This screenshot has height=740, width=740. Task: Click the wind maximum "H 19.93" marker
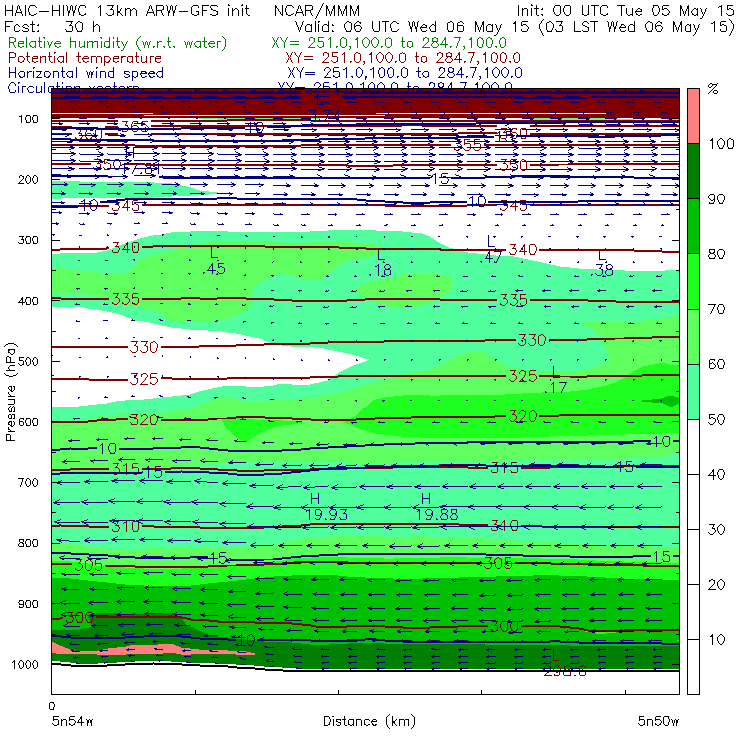pyautogui.click(x=326, y=507)
